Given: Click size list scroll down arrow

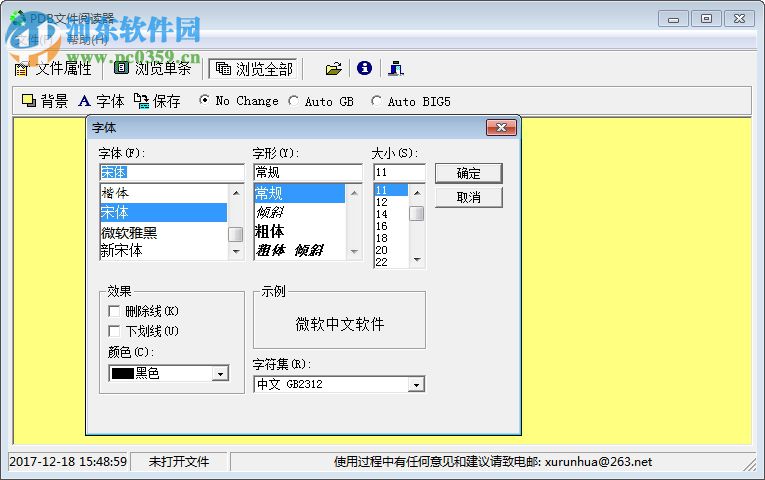Looking at the screenshot, I should click(417, 260).
